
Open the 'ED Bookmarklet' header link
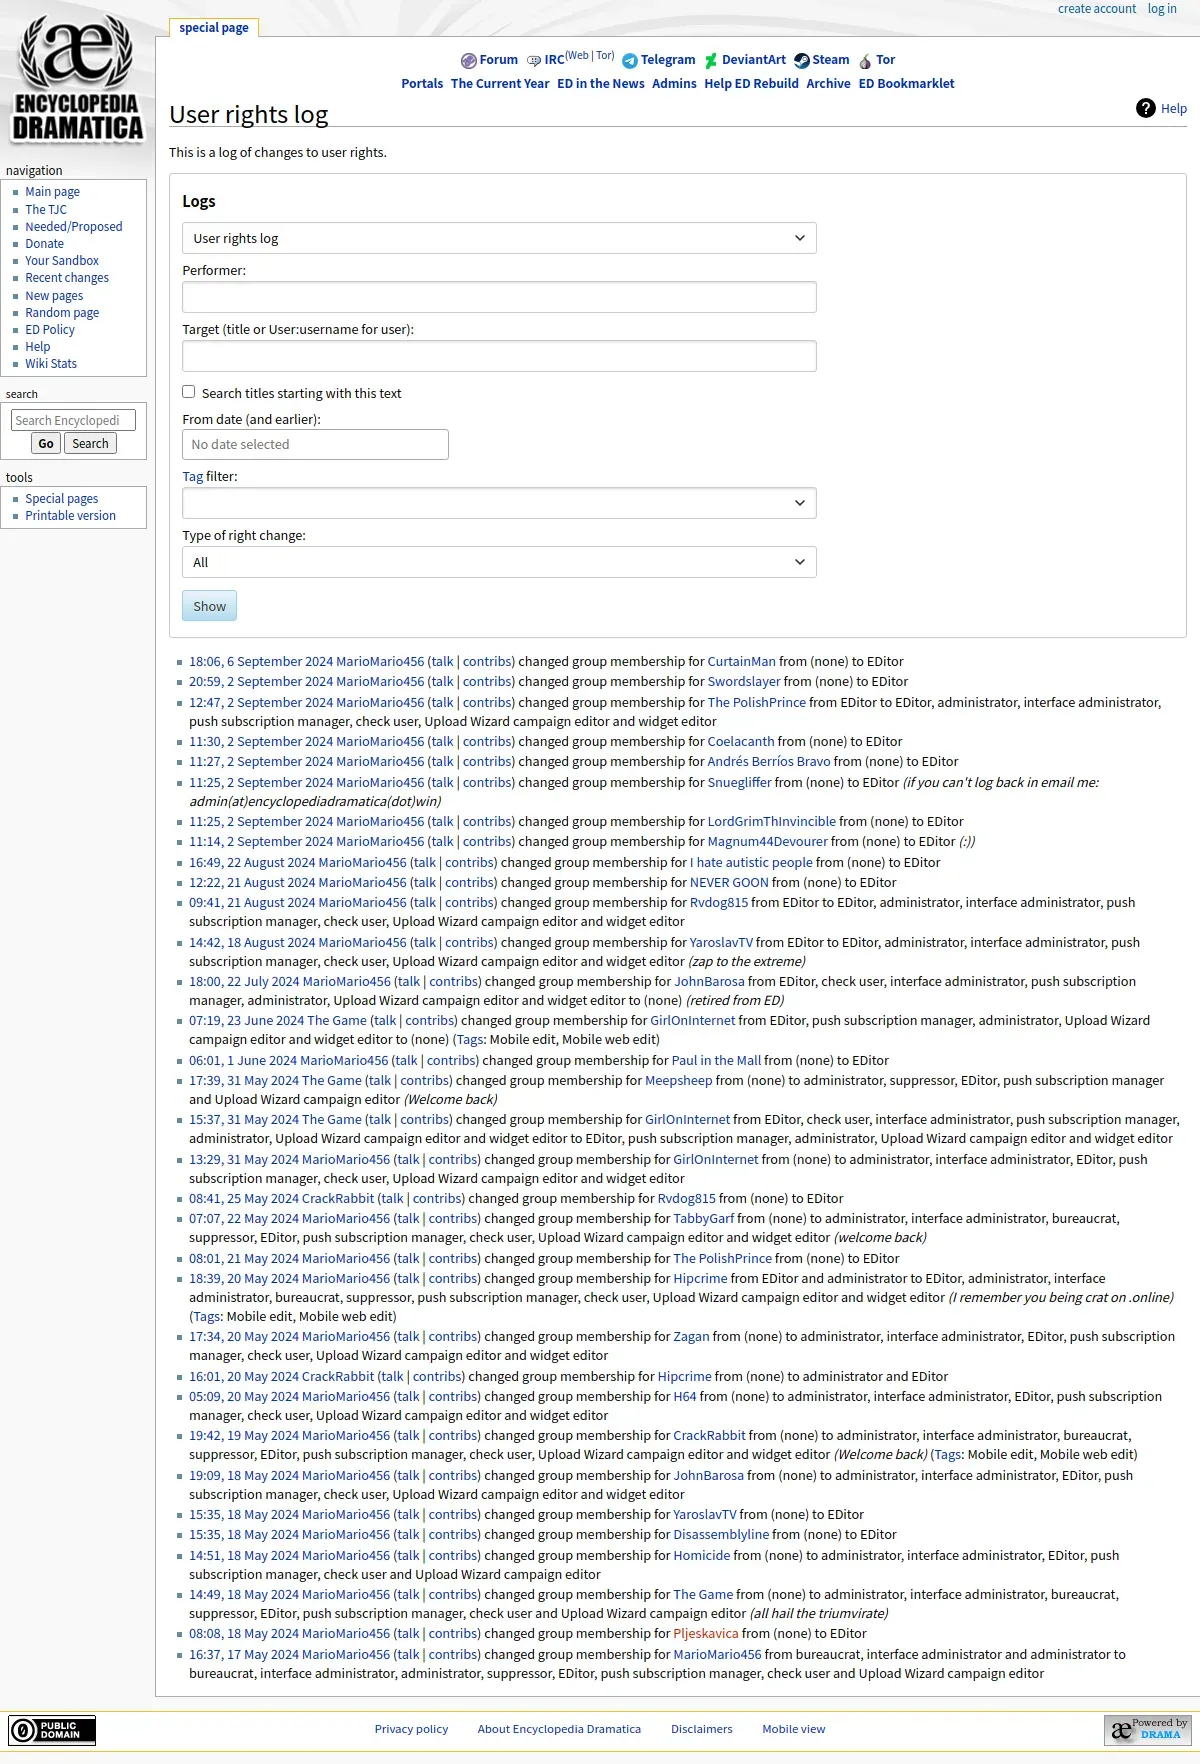click(x=907, y=84)
